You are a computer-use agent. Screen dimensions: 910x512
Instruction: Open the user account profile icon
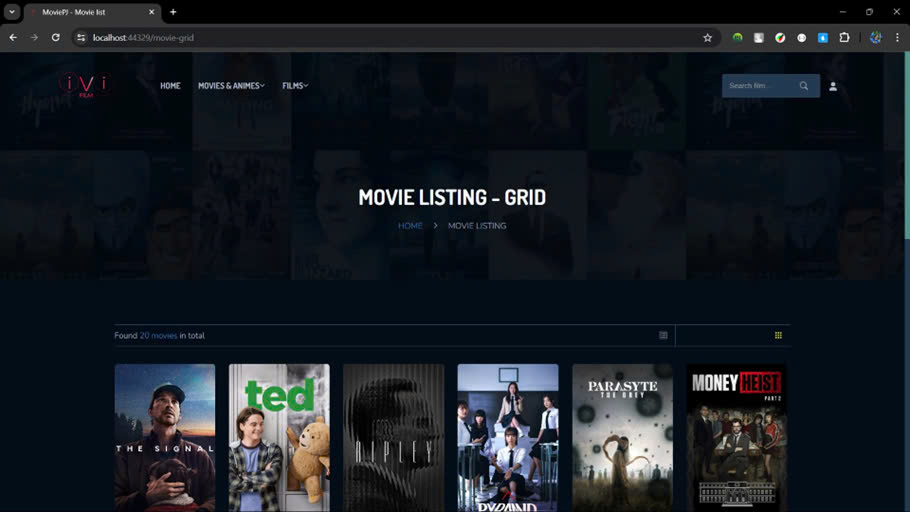coord(833,86)
